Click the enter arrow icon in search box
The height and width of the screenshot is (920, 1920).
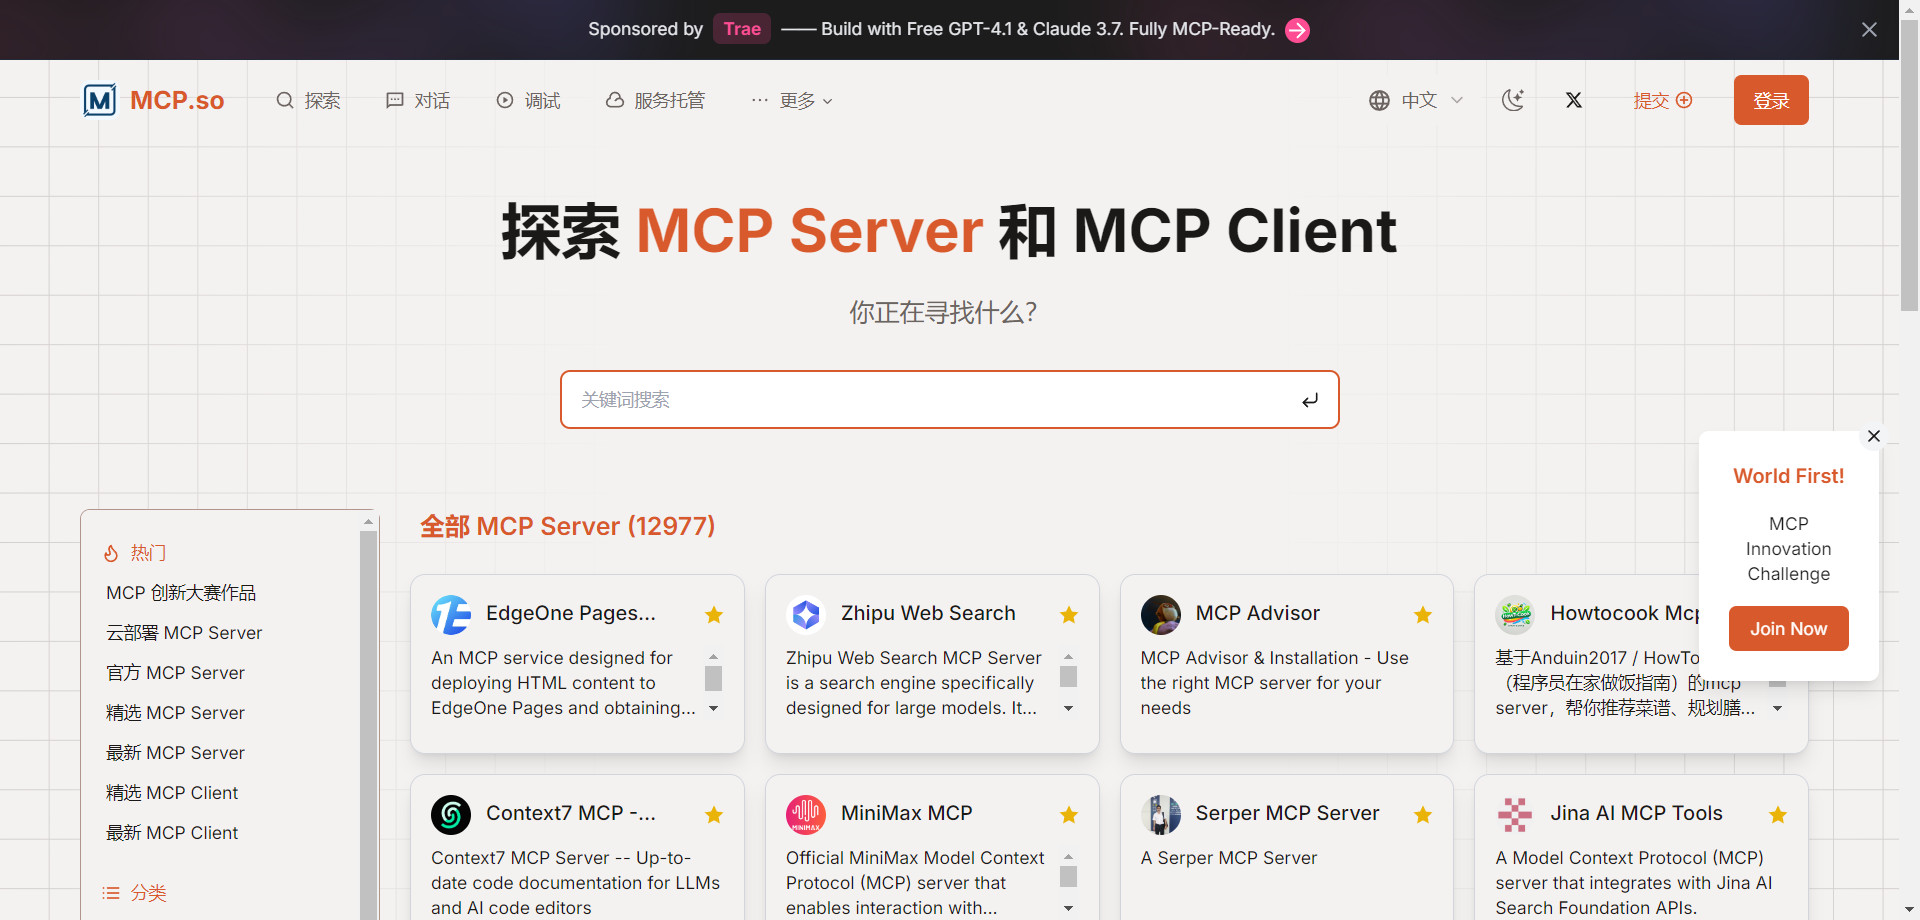(x=1310, y=400)
